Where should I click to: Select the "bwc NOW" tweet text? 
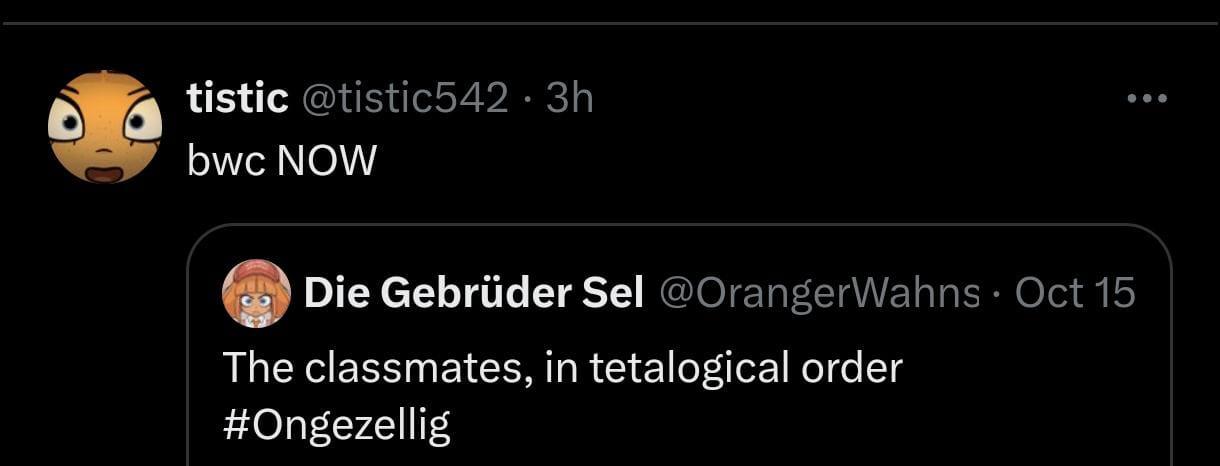281,160
